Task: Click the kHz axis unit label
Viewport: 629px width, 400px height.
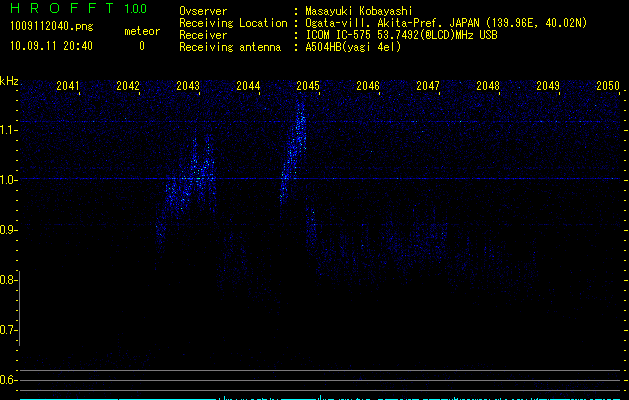Action: [x=9, y=81]
